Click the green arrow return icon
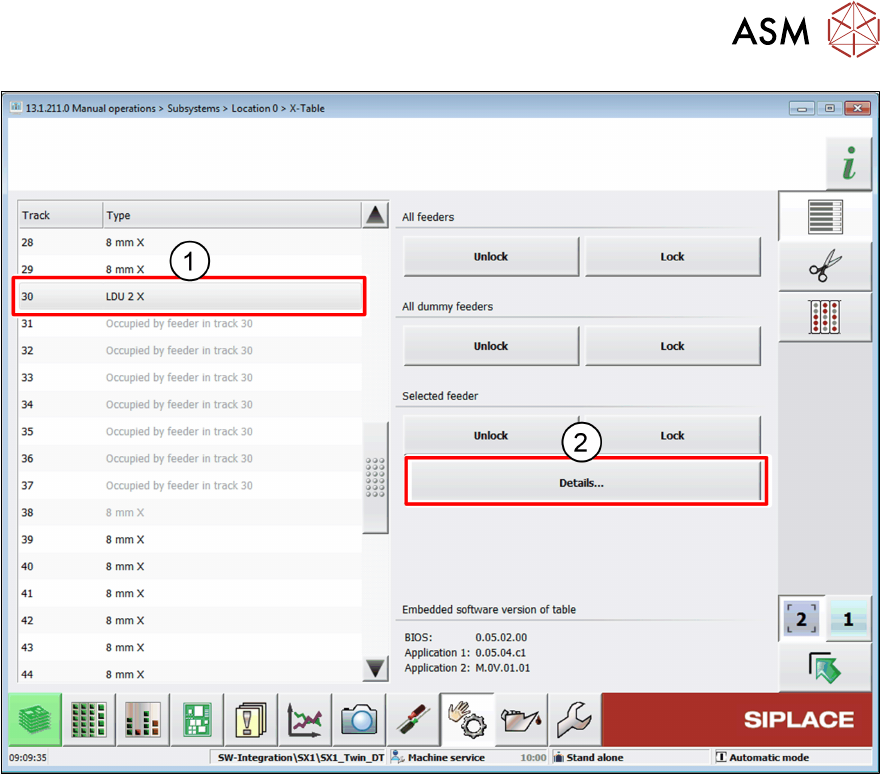The height and width of the screenshot is (774, 880). pos(824,668)
